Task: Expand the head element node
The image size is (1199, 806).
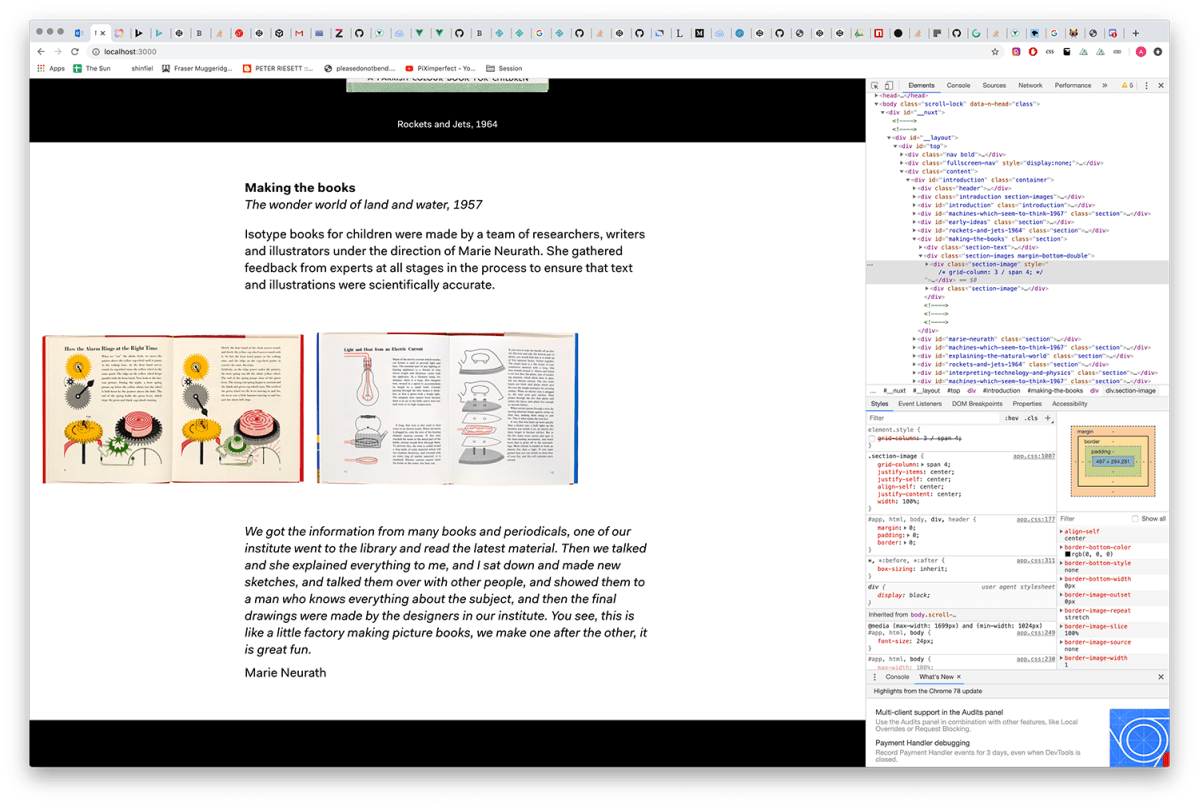Action: (x=876, y=96)
